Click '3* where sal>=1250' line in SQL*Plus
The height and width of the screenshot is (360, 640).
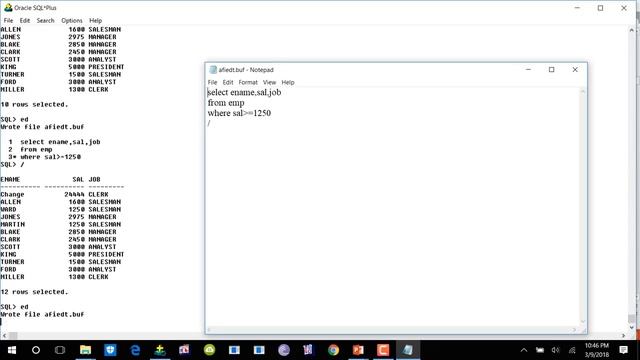click(44, 157)
